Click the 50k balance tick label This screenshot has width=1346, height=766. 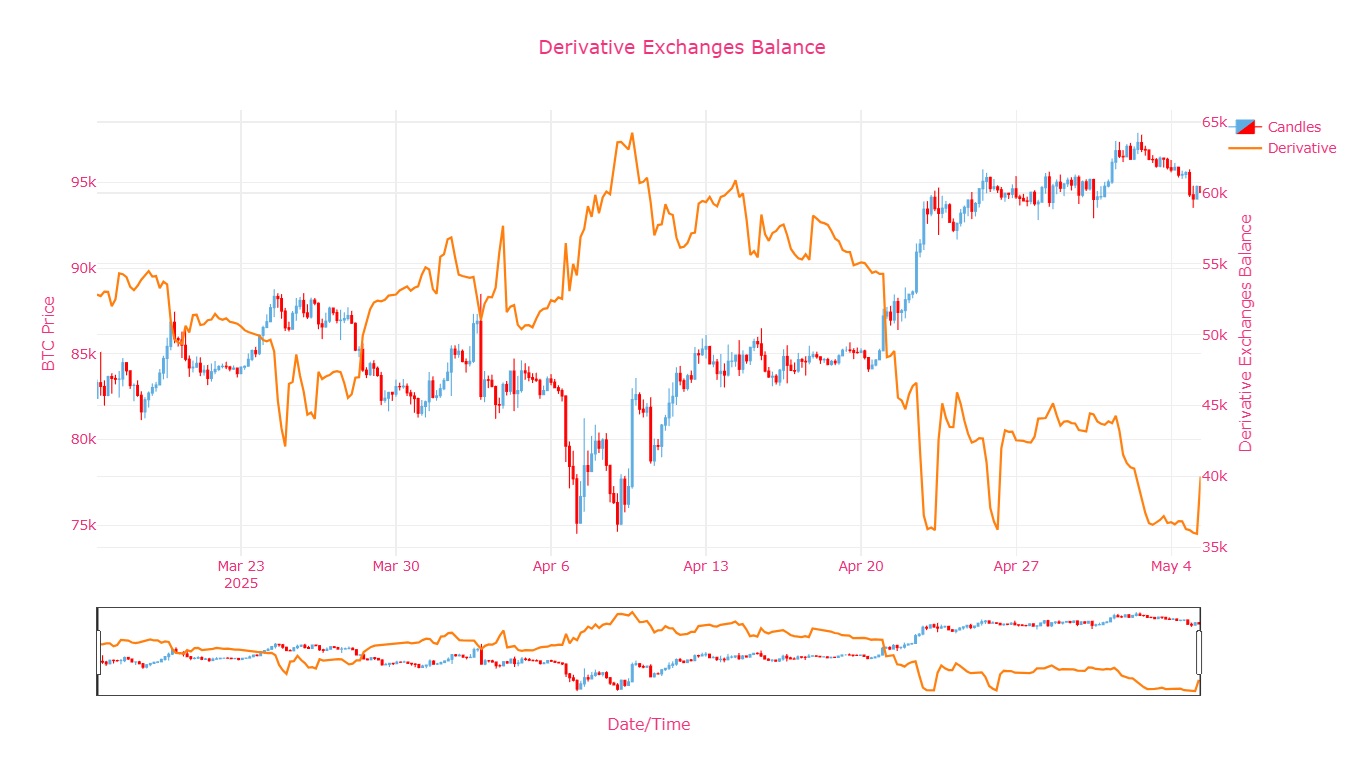[x=1214, y=335]
